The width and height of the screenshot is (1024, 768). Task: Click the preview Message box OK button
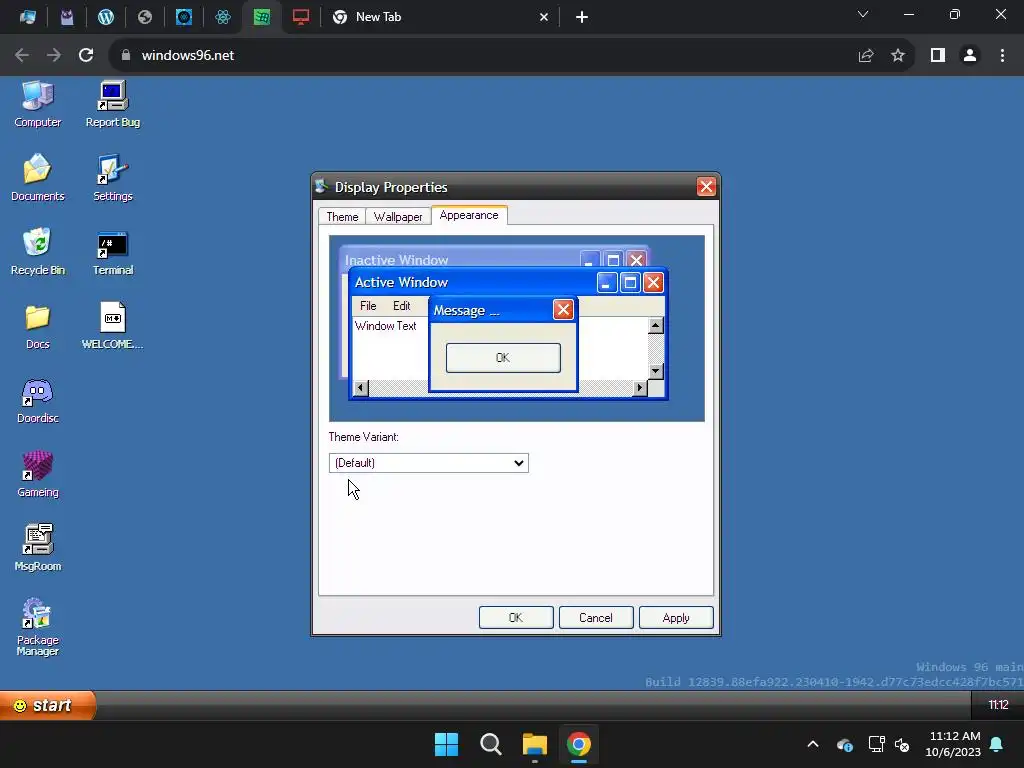(x=503, y=358)
